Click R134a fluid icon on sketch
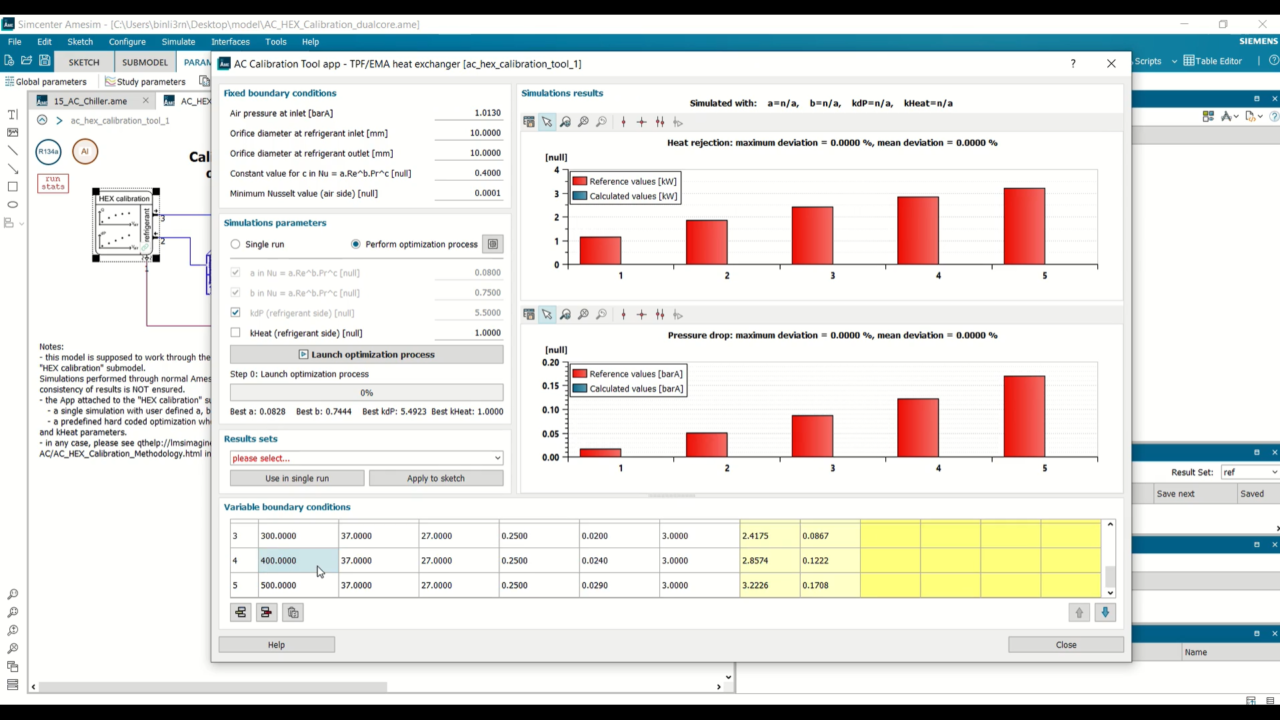 tap(48, 152)
